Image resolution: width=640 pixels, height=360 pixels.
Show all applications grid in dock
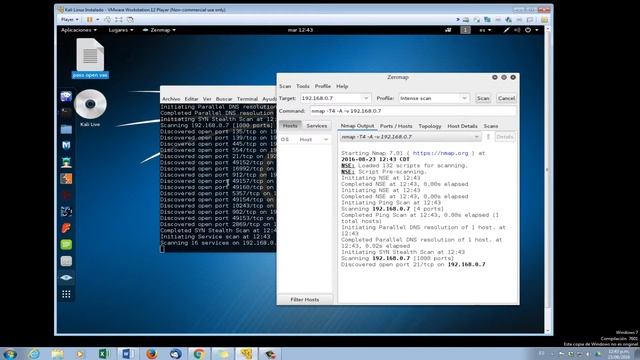(66, 294)
